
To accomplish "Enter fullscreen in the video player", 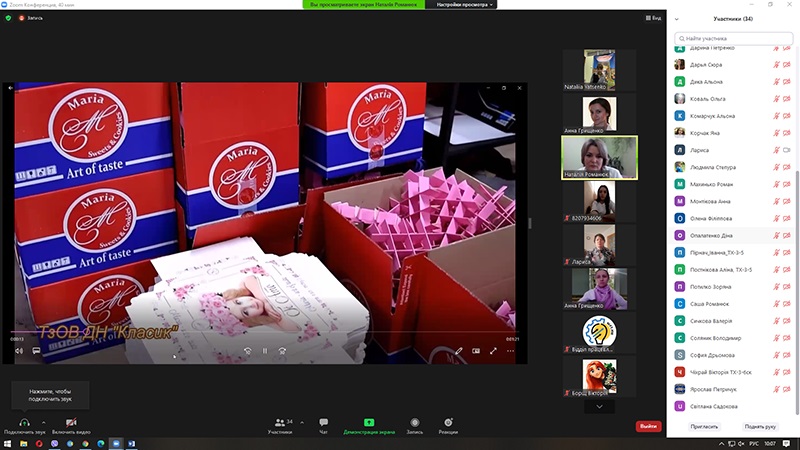I will pyautogui.click(x=493, y=351).
